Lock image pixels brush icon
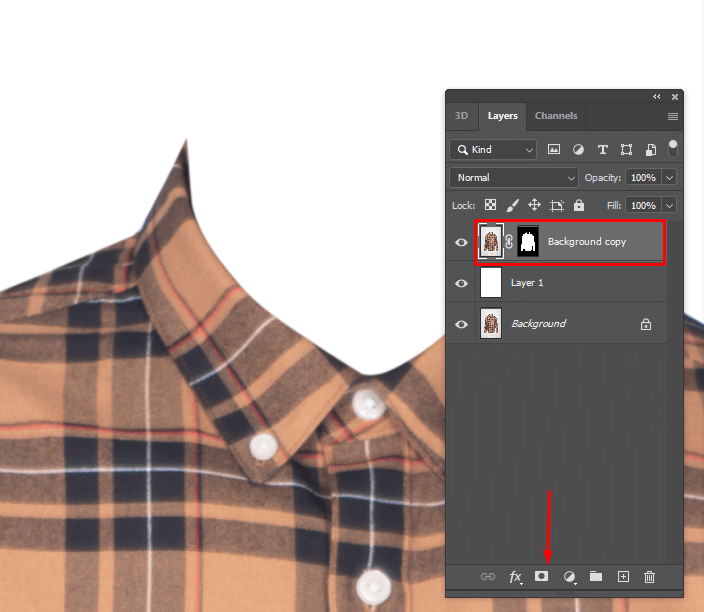Image resolution: width=704 pixels, height=612 pixels. (512, 205)
